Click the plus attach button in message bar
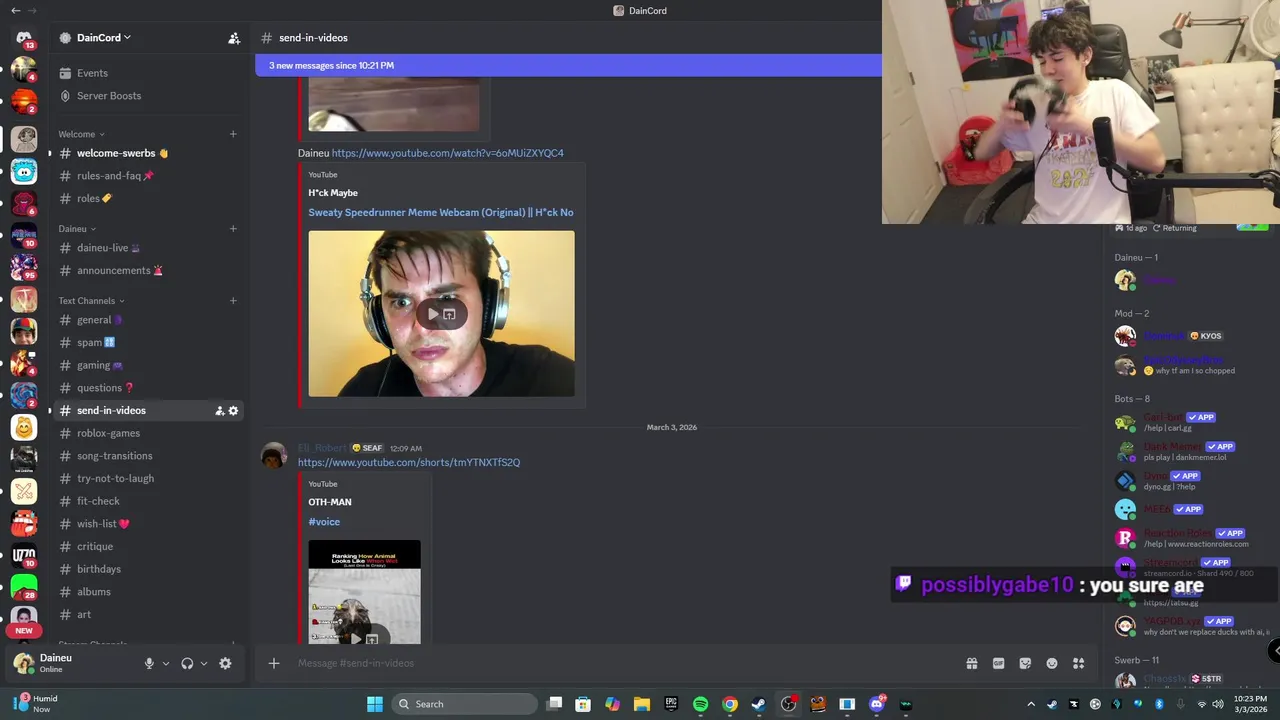Image resolution: width=1280 pixels, height=720 pixels. coord(274,663)
